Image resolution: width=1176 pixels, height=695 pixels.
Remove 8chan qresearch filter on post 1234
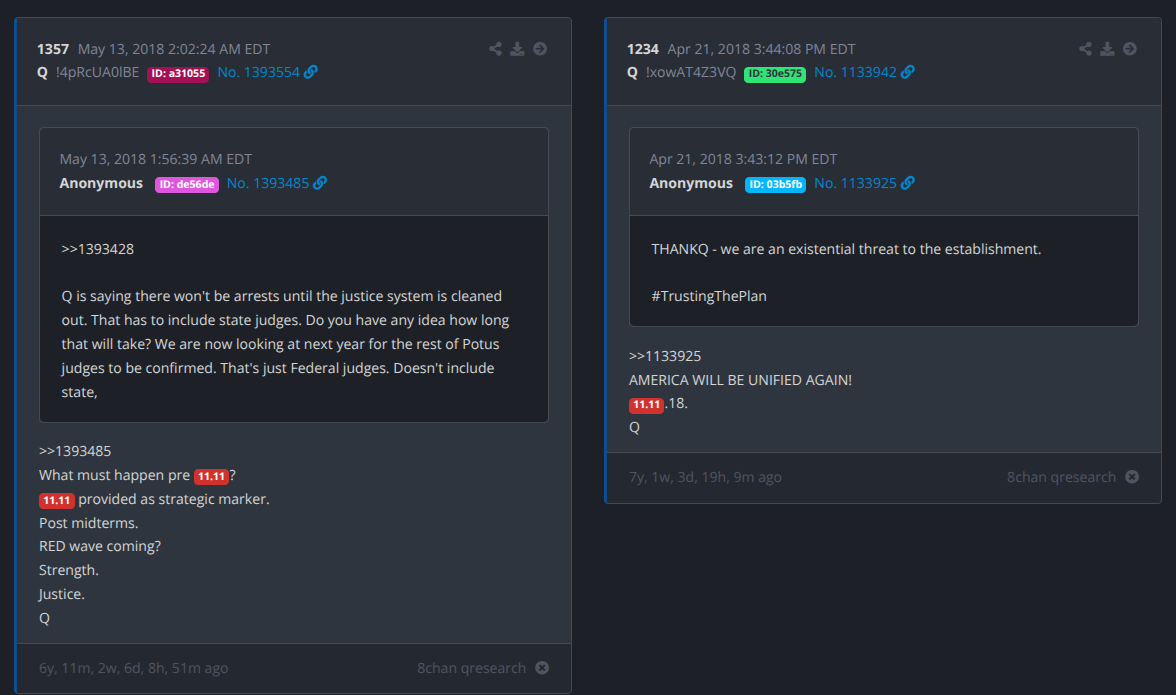(1132, 477)
